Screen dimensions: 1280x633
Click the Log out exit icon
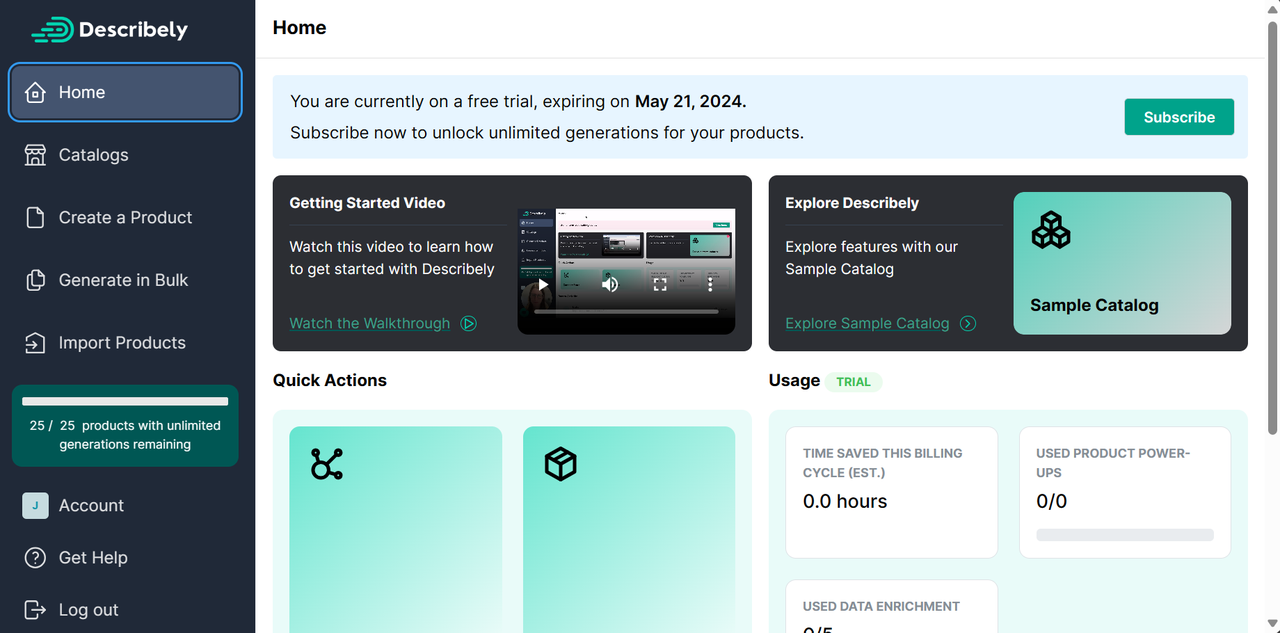[x=35, y=610]
